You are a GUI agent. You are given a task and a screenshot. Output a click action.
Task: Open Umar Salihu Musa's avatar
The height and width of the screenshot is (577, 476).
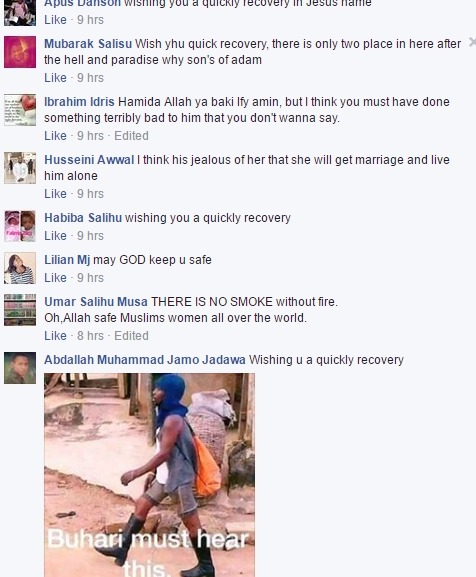pyautogui.click(x=20, y=310)
